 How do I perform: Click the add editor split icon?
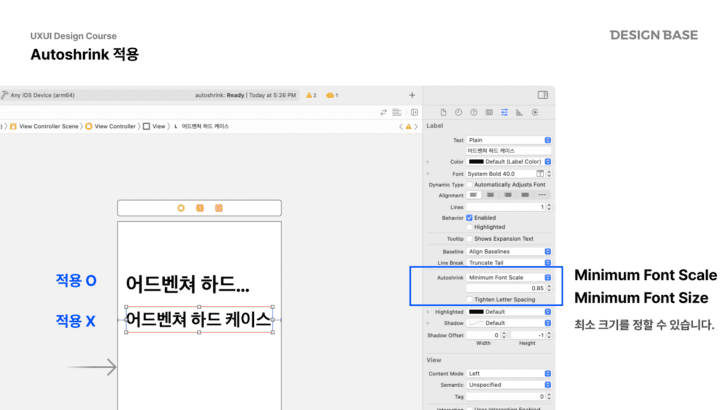point(414,112)
